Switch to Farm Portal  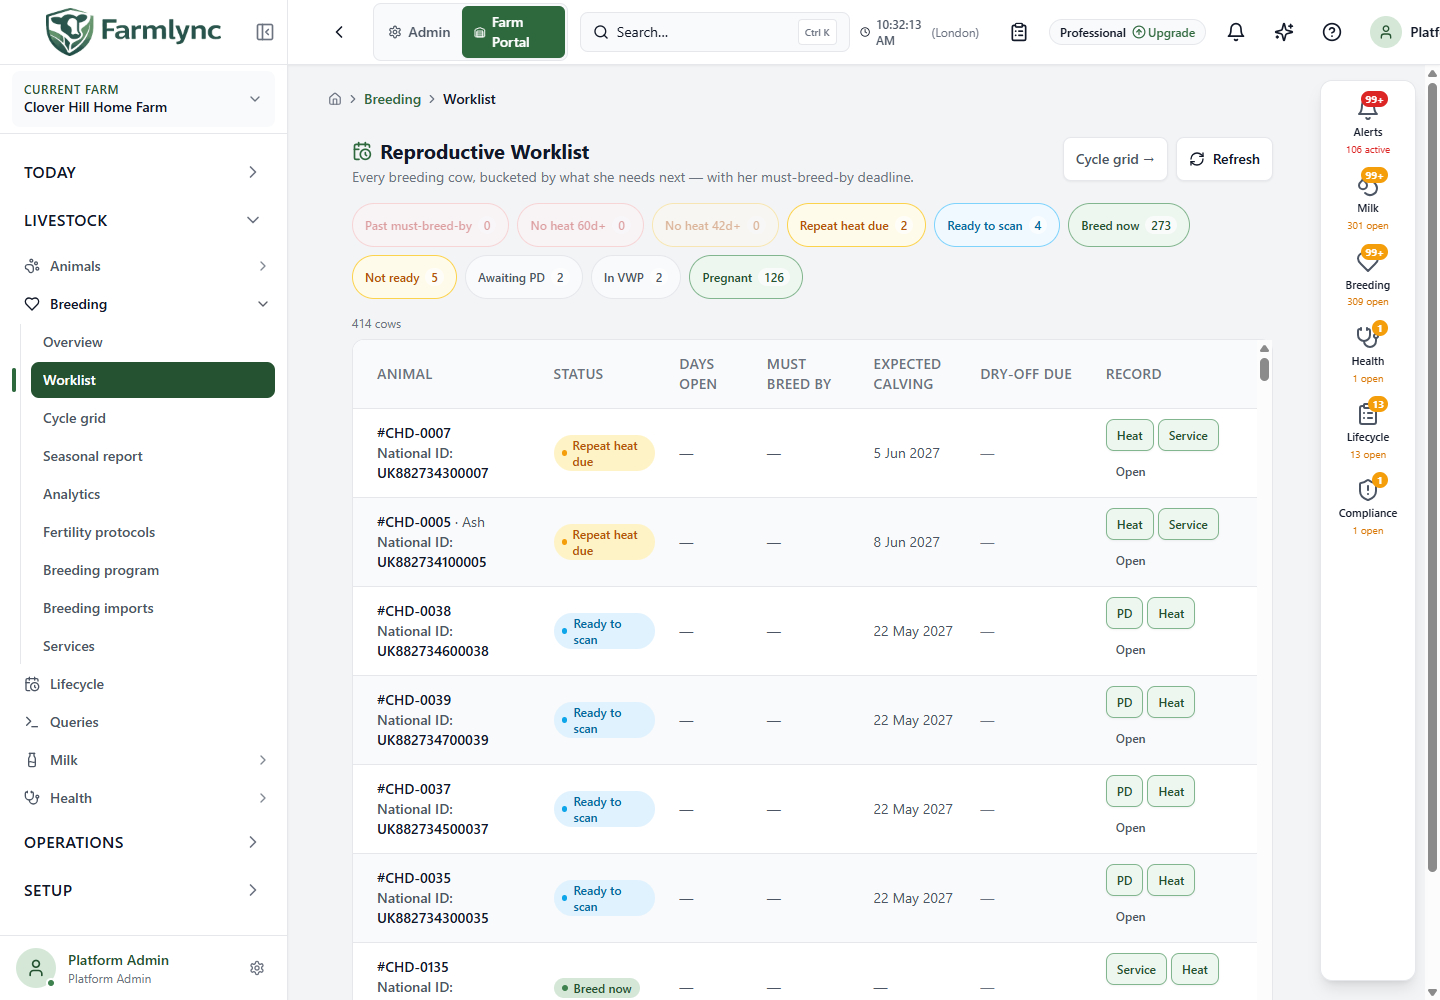point(513,32)
